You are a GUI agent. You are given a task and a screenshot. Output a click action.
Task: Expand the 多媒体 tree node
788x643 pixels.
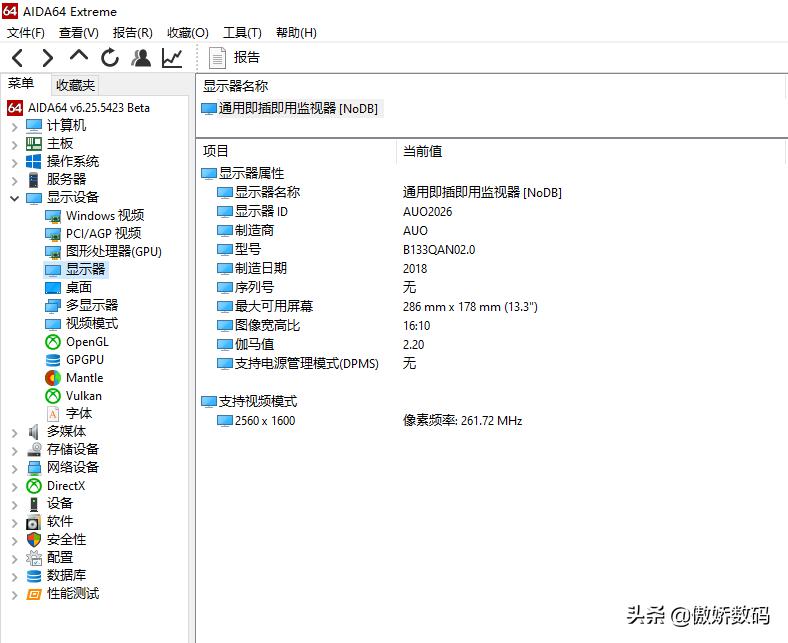[x=15, y=433]
